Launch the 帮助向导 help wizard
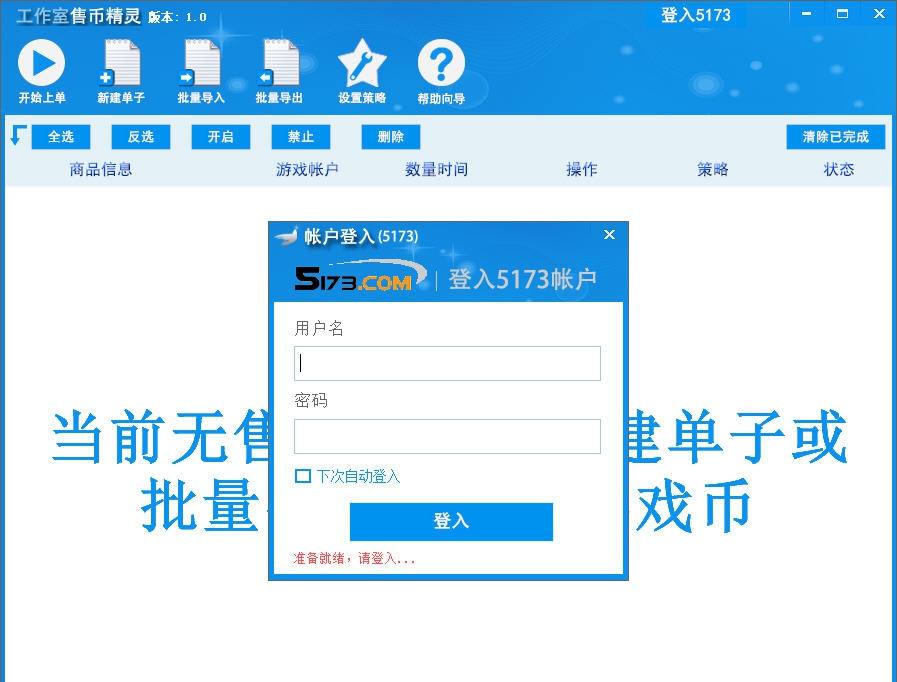Screen dimensions: 897x682 point(440,62)
